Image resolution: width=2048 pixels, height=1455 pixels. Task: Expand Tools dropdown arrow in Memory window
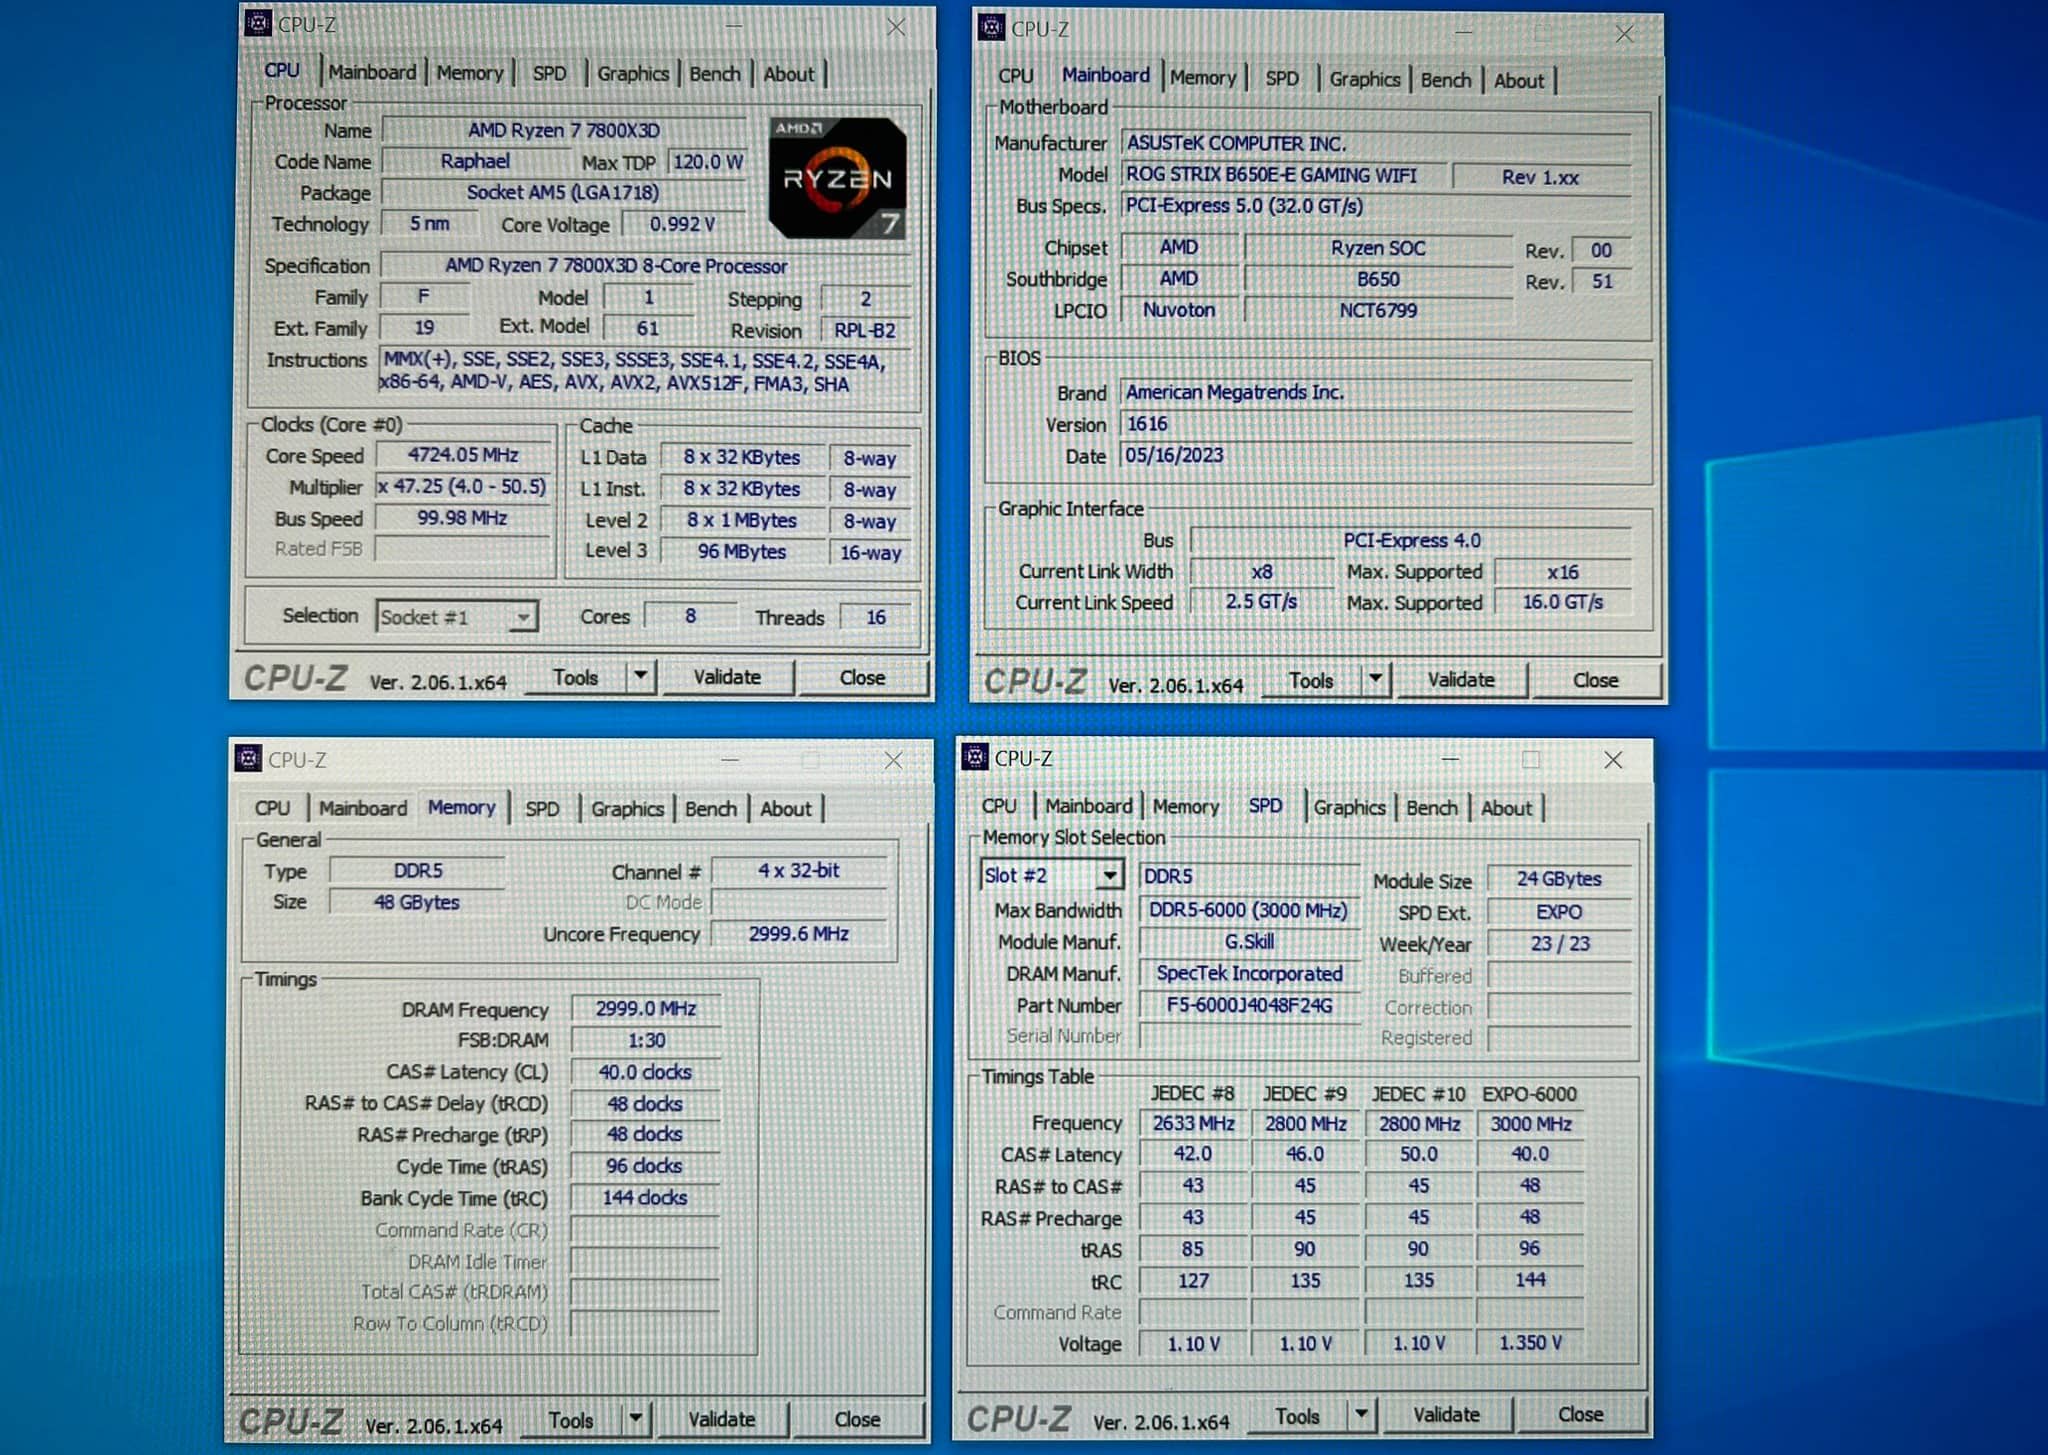pyautogui.click(x=636, y=1419)
